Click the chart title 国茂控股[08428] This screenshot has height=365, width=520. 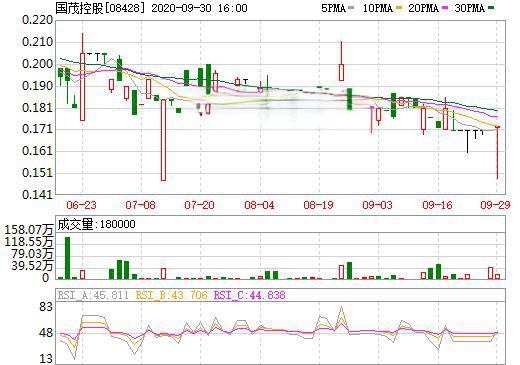tap(101, 8)
